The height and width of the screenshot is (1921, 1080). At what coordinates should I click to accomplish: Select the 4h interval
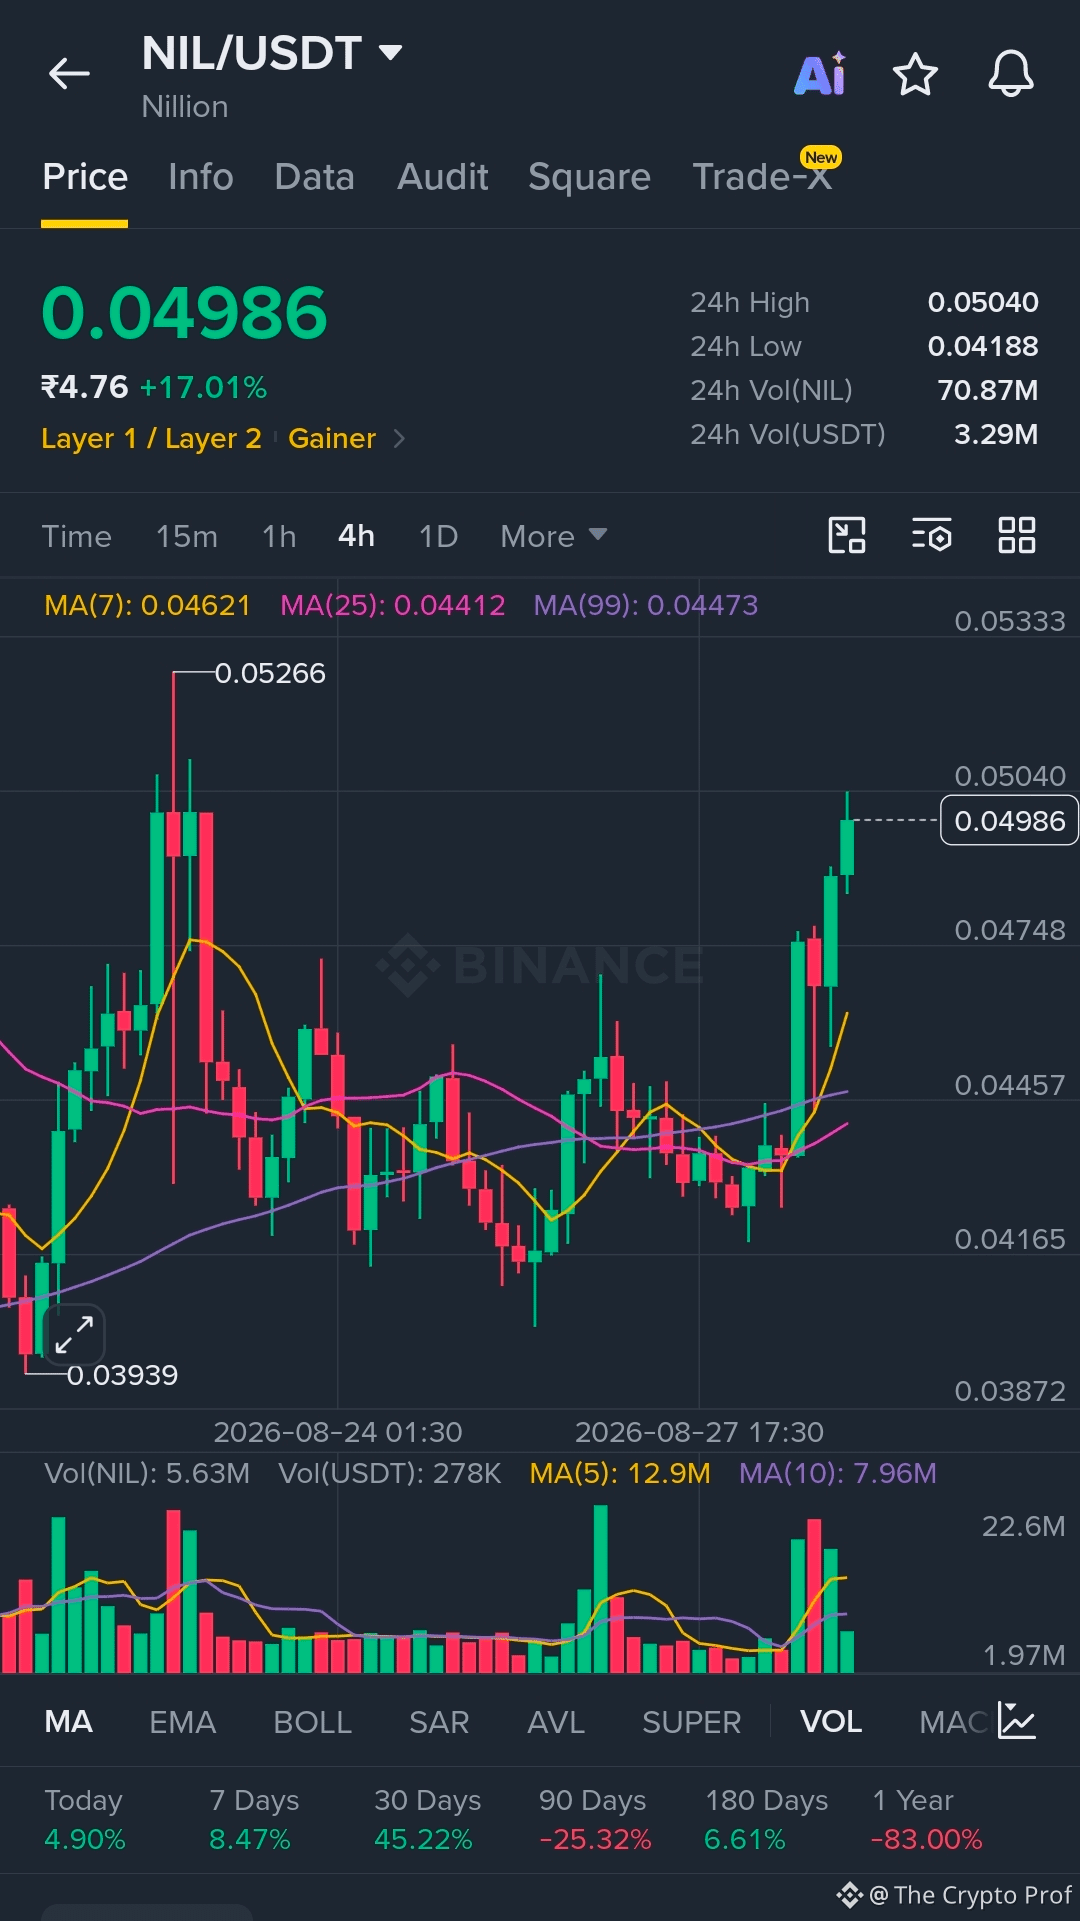(356, 536)
